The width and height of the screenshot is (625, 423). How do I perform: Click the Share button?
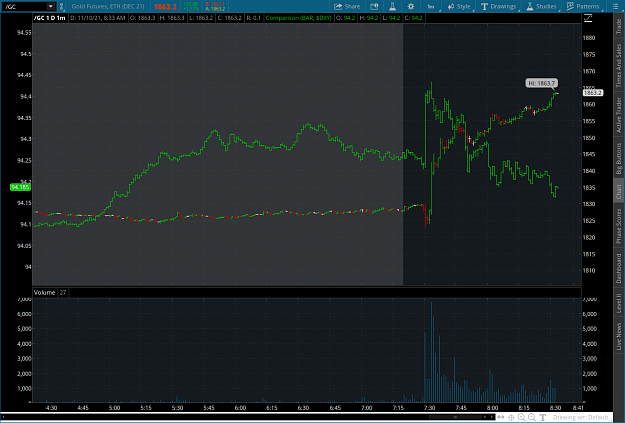(x=347, y=6)
